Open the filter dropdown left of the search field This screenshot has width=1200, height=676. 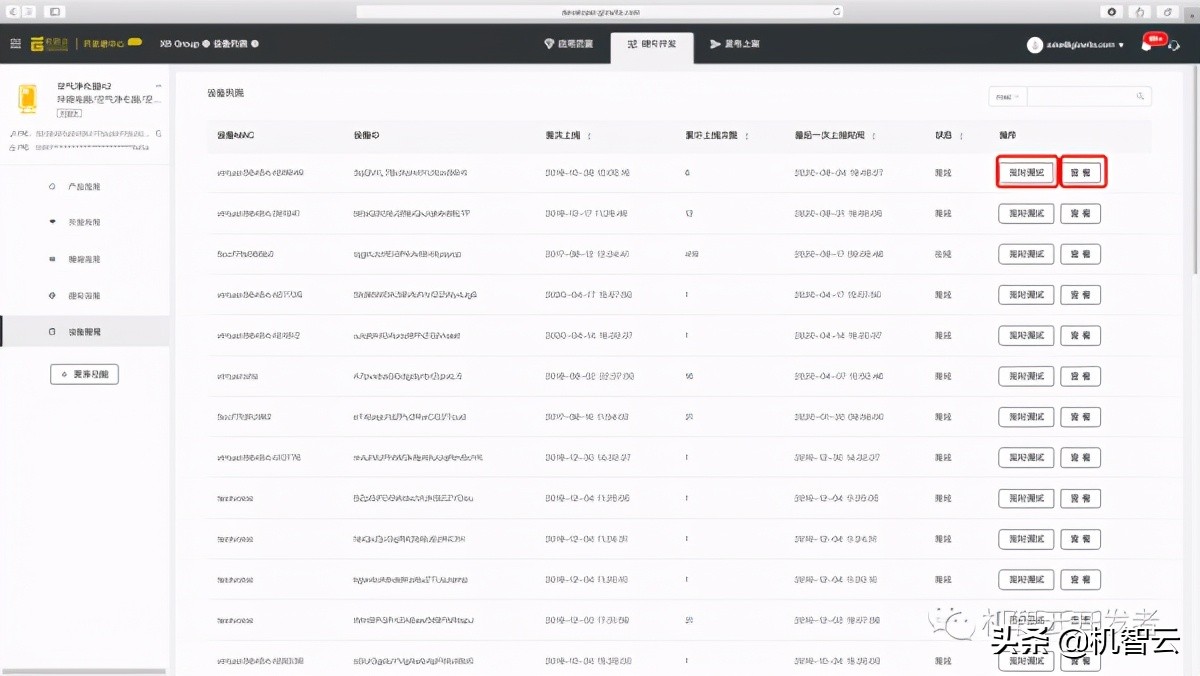point(1006,96)
